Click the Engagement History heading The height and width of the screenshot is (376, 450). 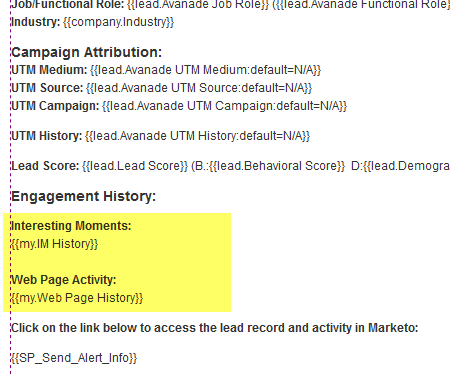84,196
